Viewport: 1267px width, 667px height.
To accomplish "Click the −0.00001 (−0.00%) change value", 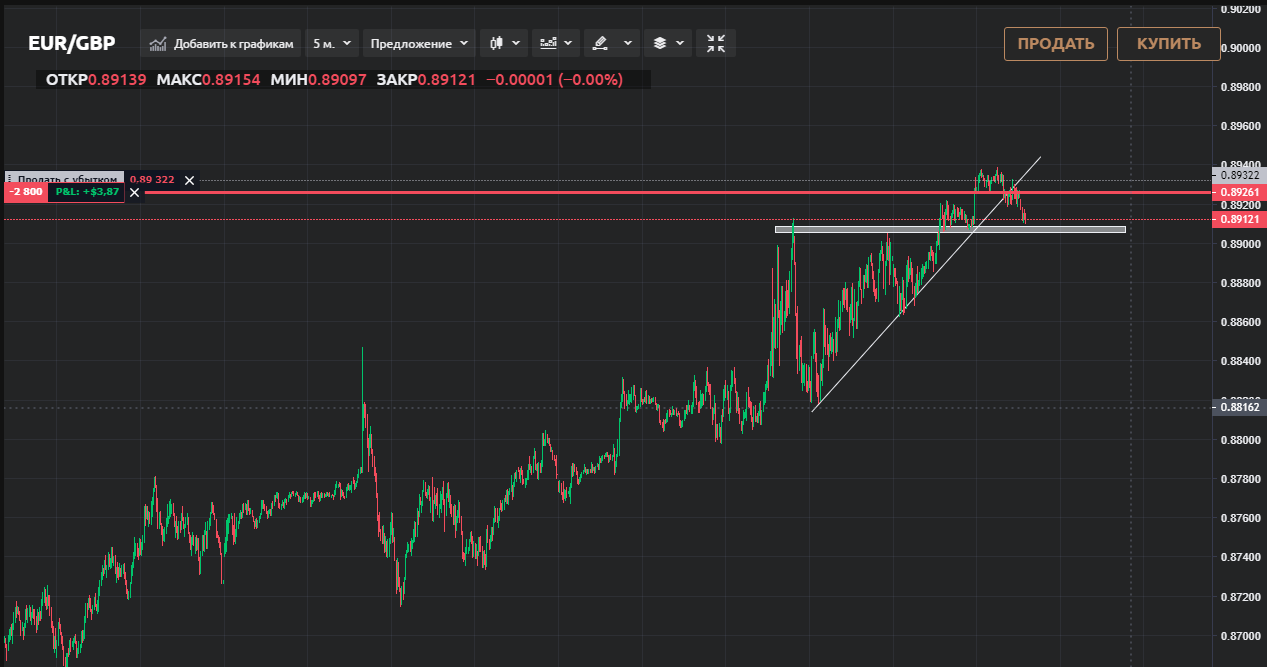I will [554, 80].
